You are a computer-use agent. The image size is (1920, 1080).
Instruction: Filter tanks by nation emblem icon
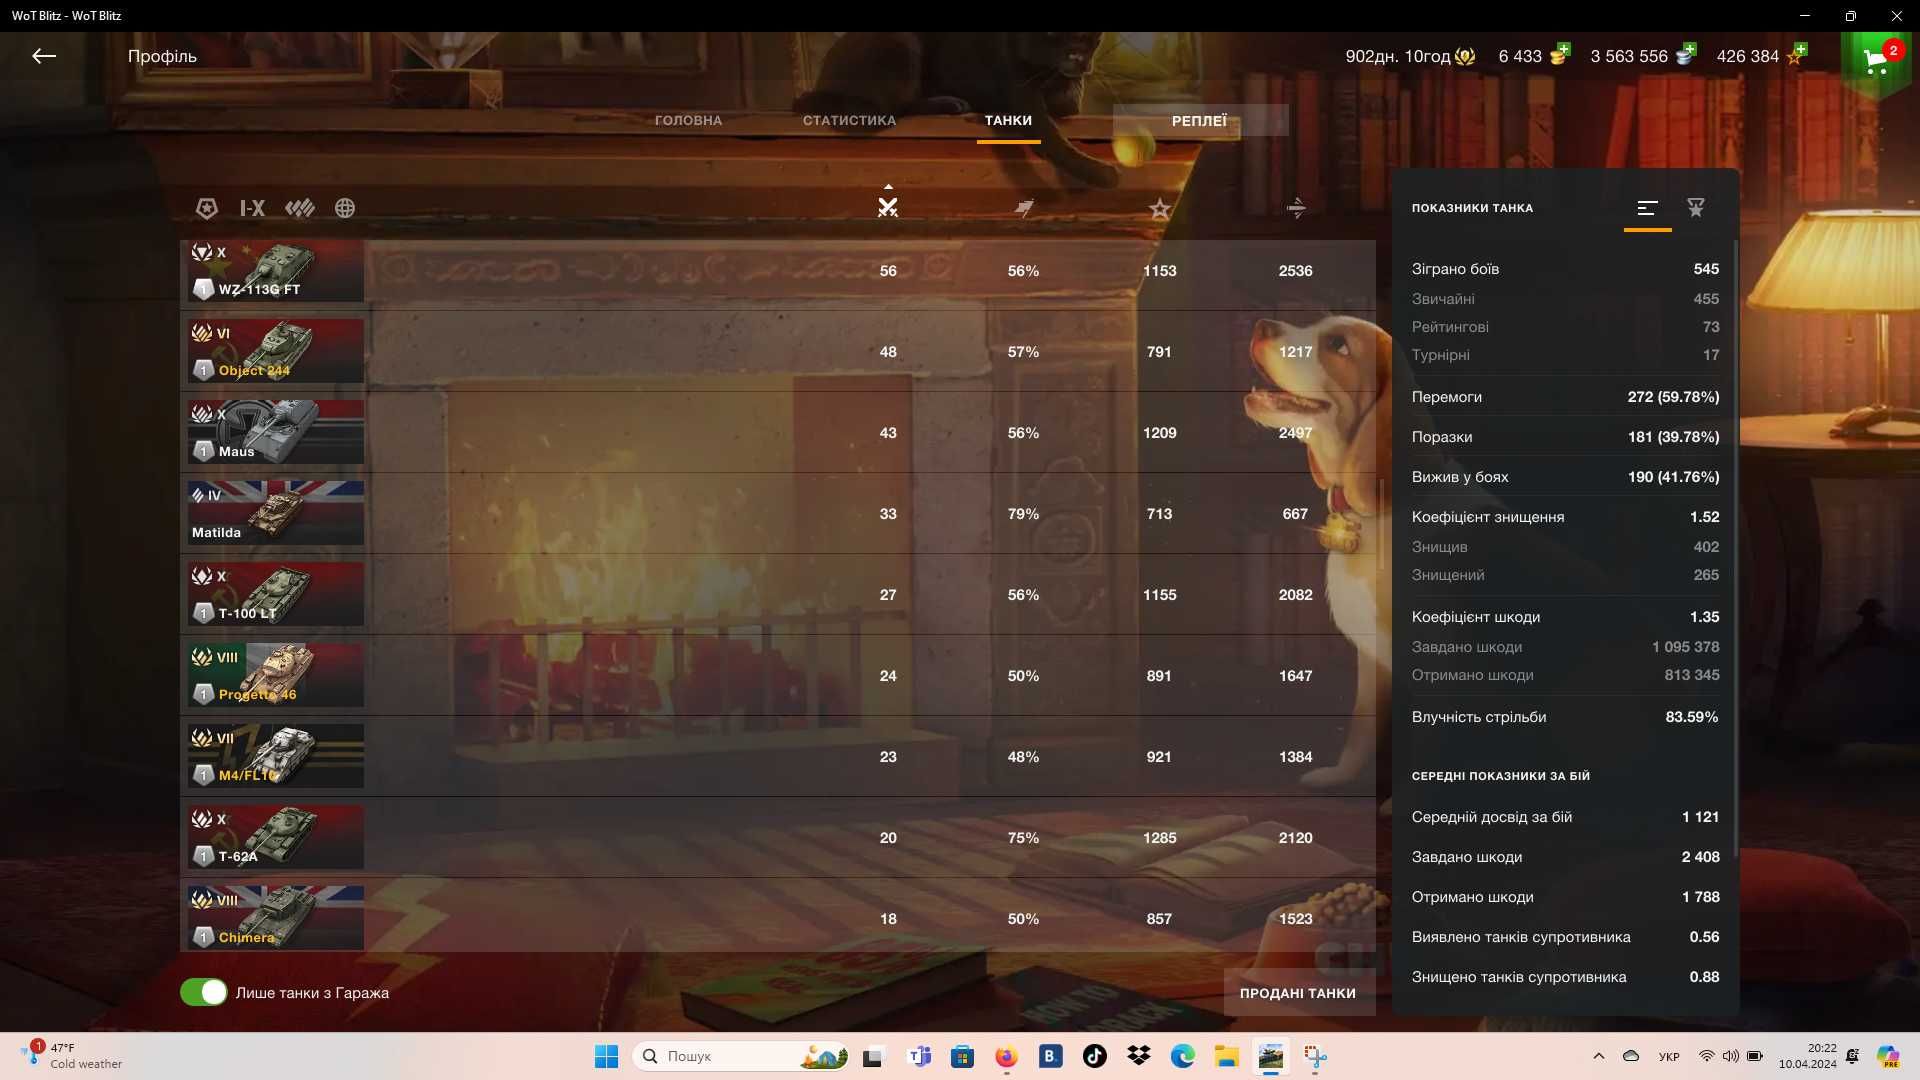point(207,208)
